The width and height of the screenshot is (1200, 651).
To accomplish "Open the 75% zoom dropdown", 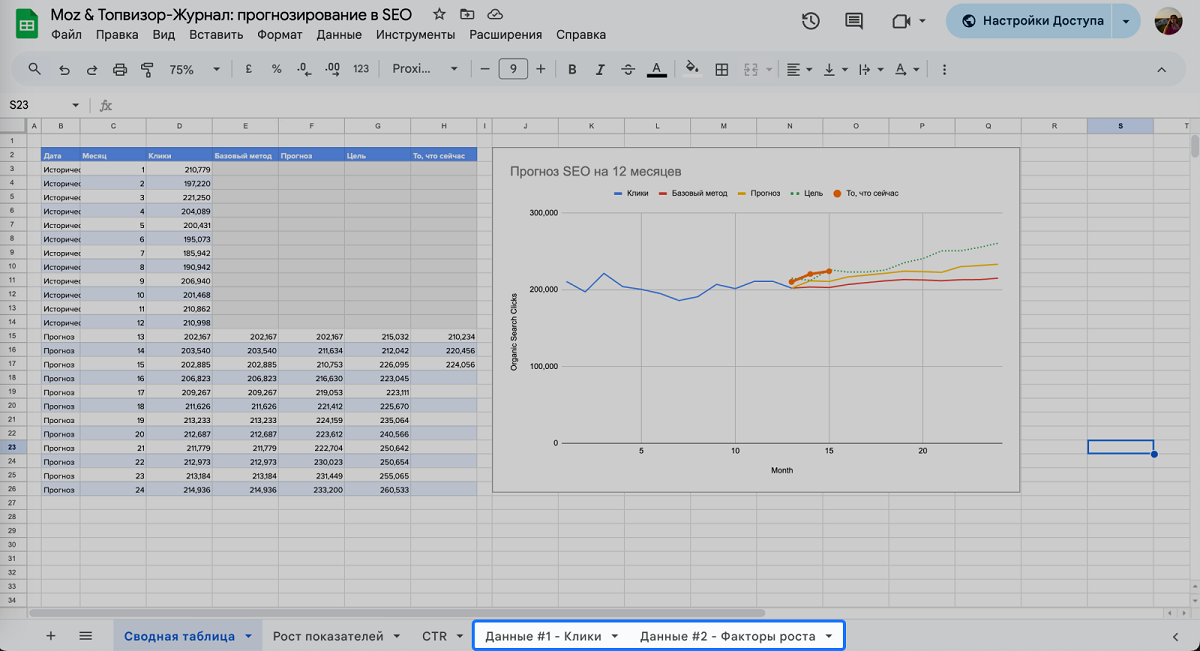I will pos(194,69).
